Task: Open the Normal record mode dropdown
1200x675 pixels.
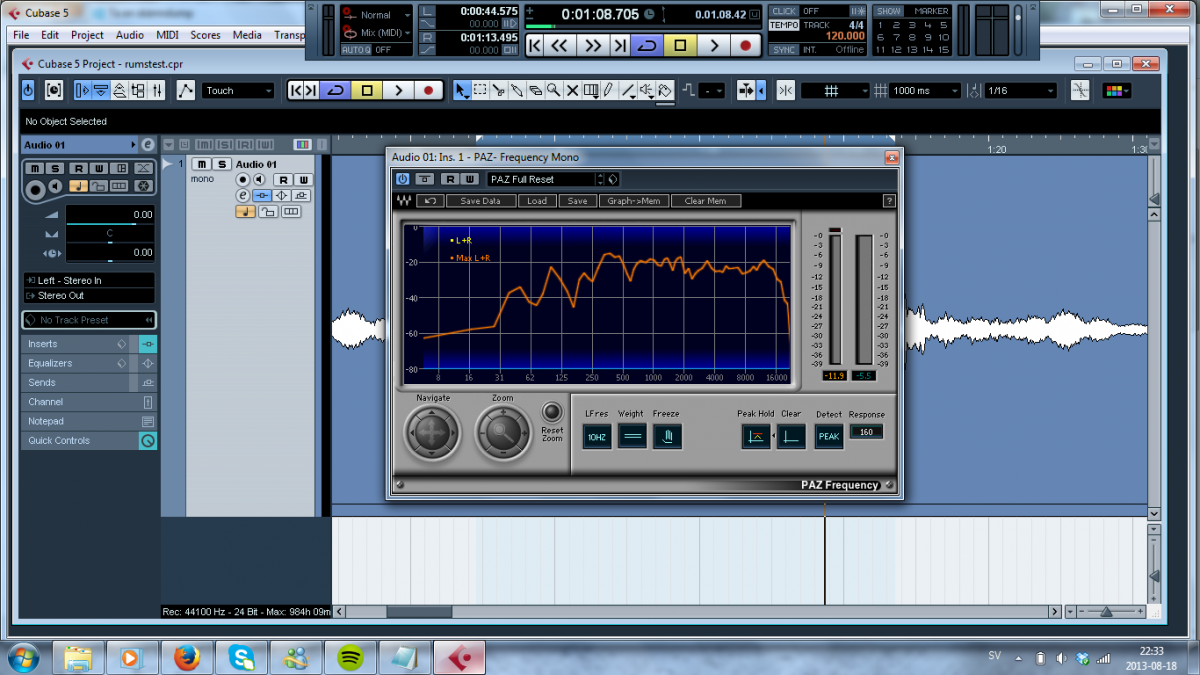Action: [x=377, y=15]
